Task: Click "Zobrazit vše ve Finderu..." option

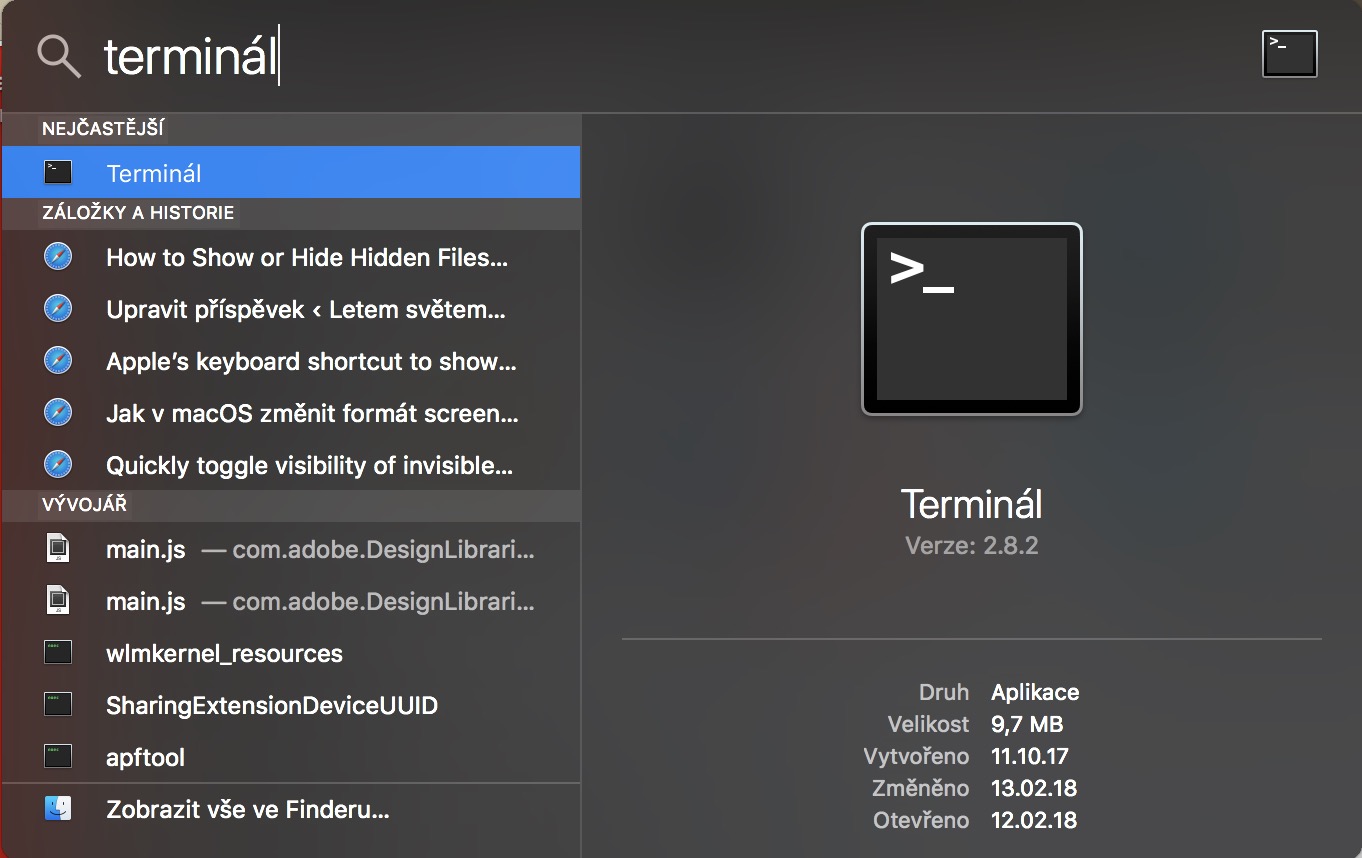Action: click(247, 810)
